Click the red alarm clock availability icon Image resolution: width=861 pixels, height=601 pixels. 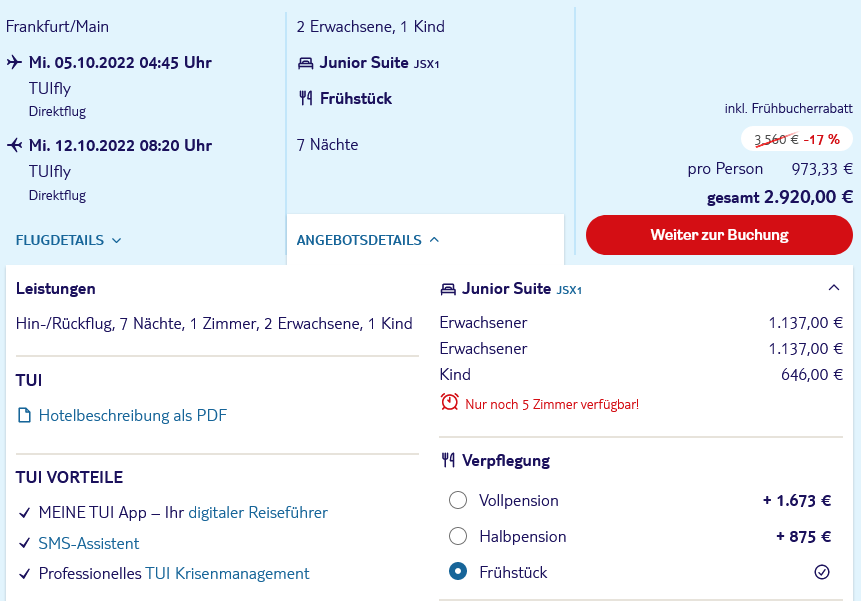(449, 402)
